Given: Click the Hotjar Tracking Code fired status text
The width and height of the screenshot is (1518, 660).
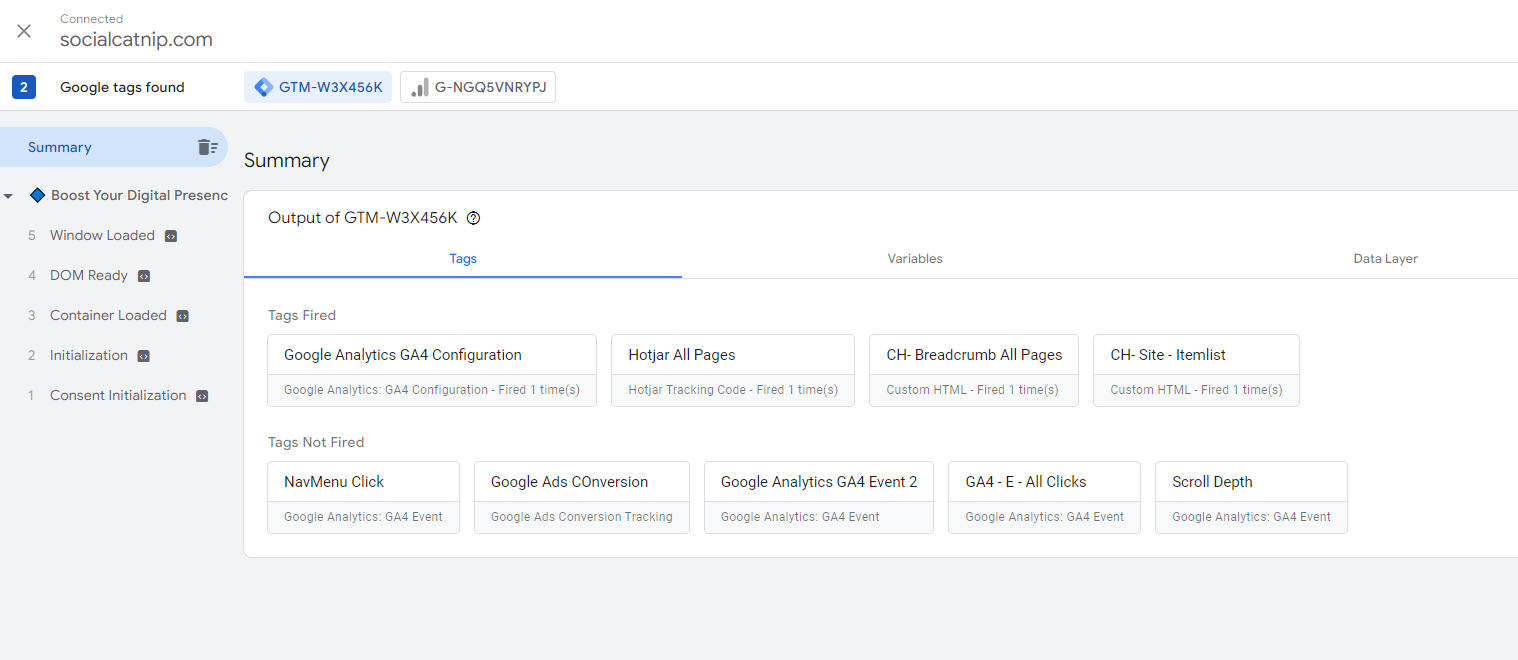Looking at the screenshot, I should pyautogui.click(x=733, y=390).
